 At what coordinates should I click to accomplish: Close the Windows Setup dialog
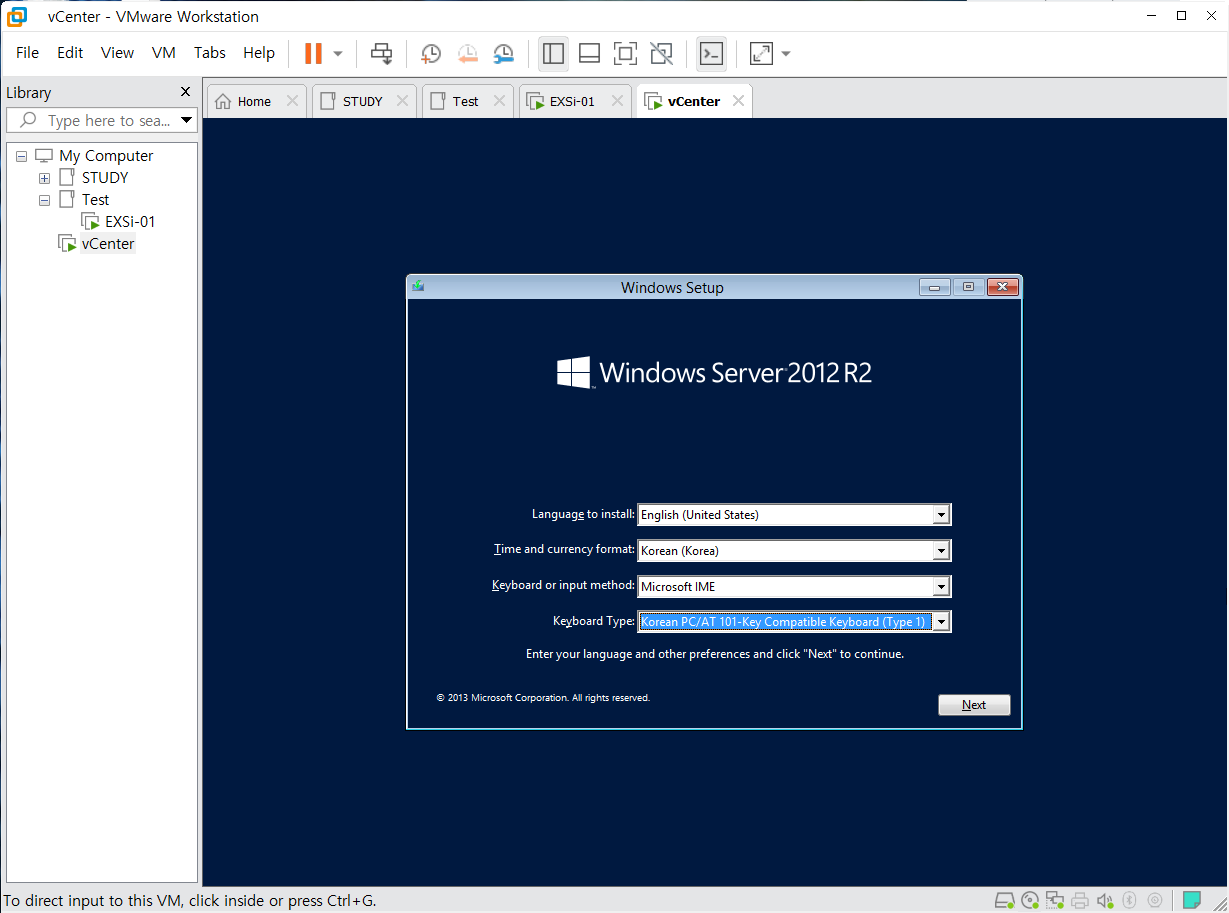point(1002,287)
